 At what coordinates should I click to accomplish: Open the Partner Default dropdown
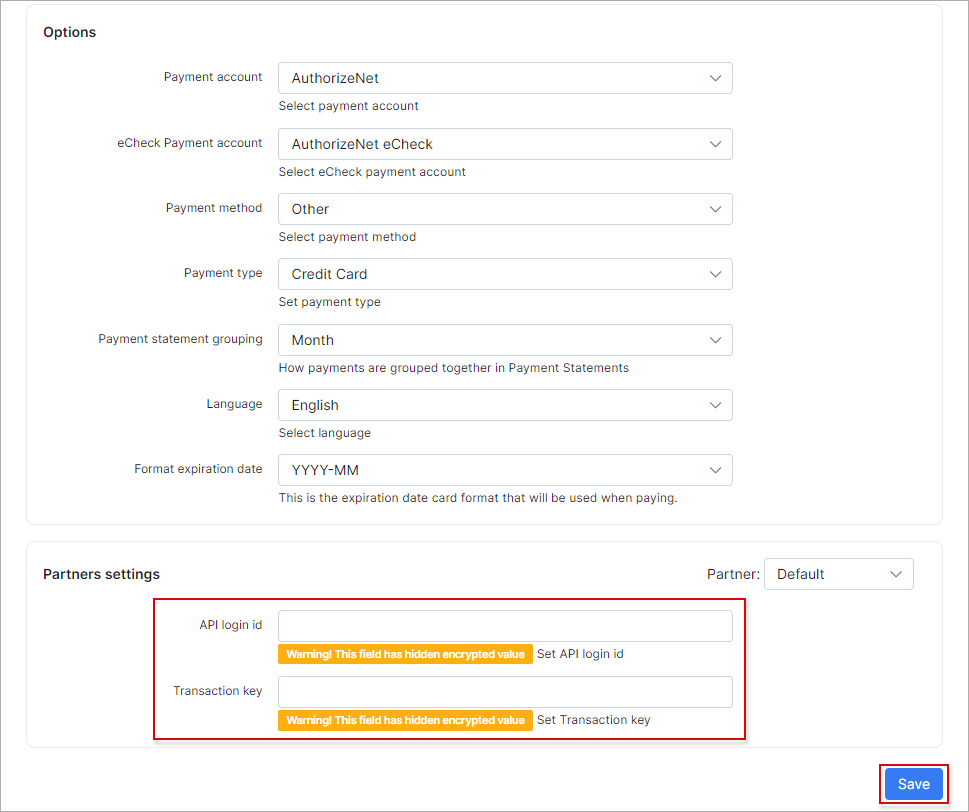[x=839, y=574]
